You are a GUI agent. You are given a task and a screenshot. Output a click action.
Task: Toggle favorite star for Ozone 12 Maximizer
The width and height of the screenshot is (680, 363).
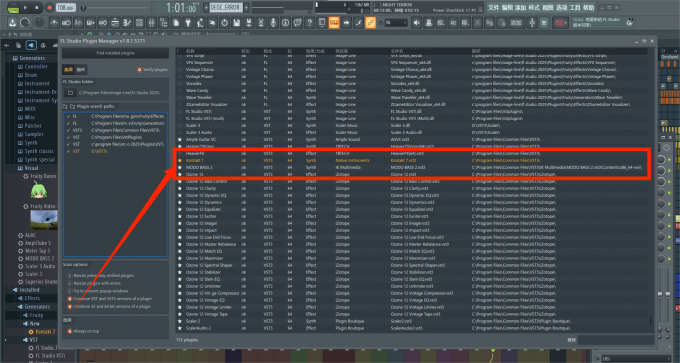coord(180,258)
